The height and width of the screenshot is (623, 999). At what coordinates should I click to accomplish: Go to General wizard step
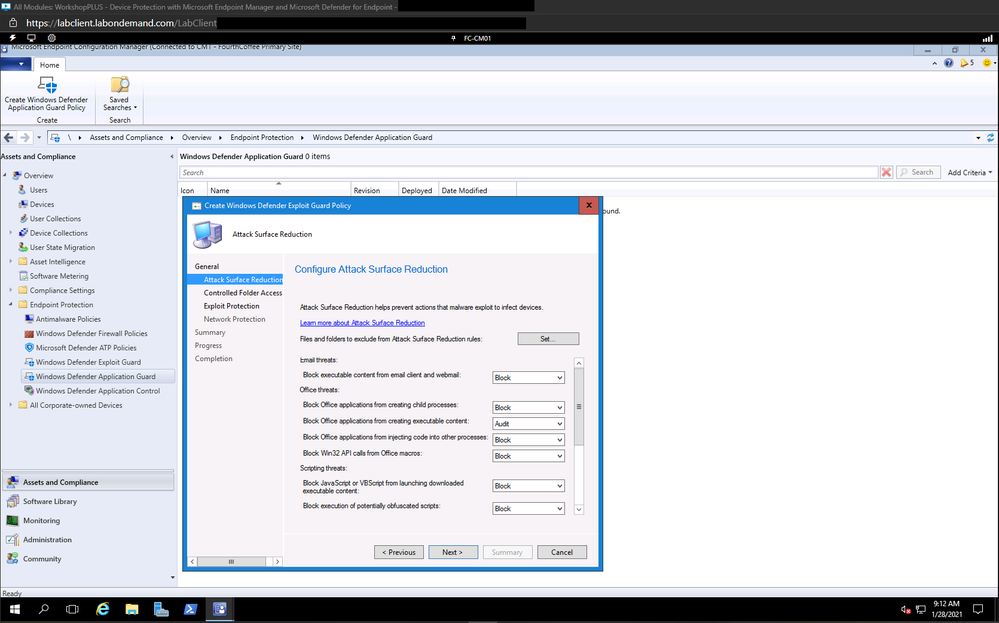point(206,266)
